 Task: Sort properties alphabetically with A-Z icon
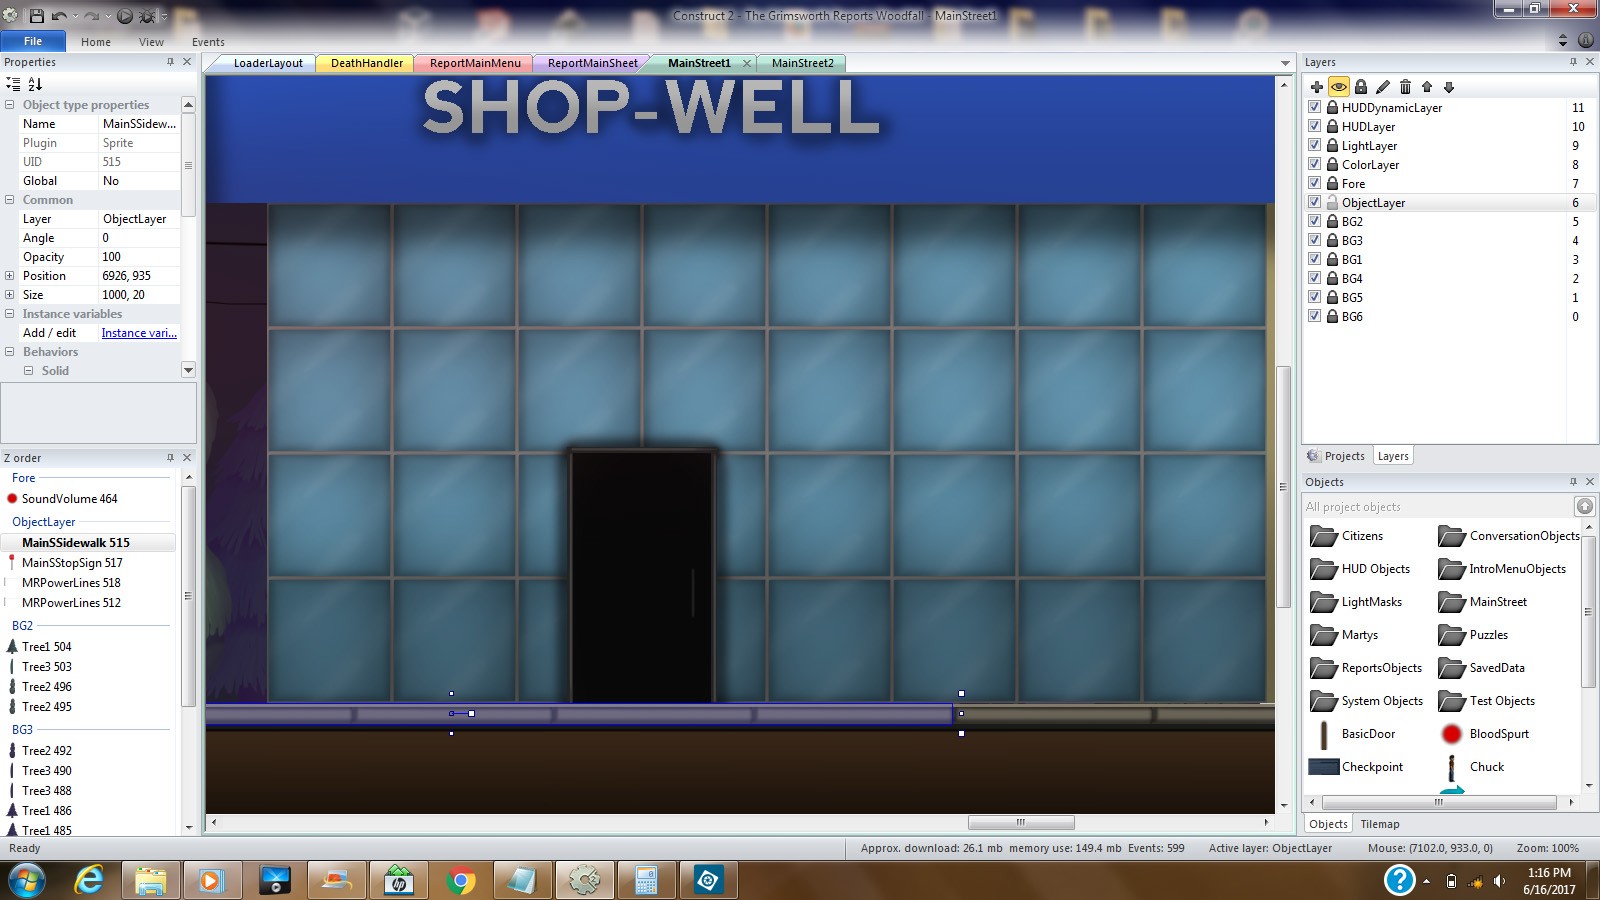click(x=35, y=85)
